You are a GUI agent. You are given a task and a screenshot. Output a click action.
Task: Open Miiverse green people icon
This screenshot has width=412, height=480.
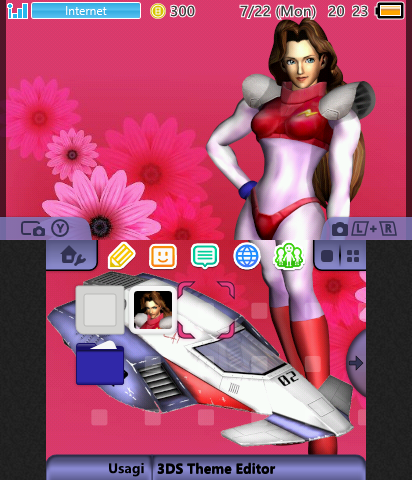point(288,256)
